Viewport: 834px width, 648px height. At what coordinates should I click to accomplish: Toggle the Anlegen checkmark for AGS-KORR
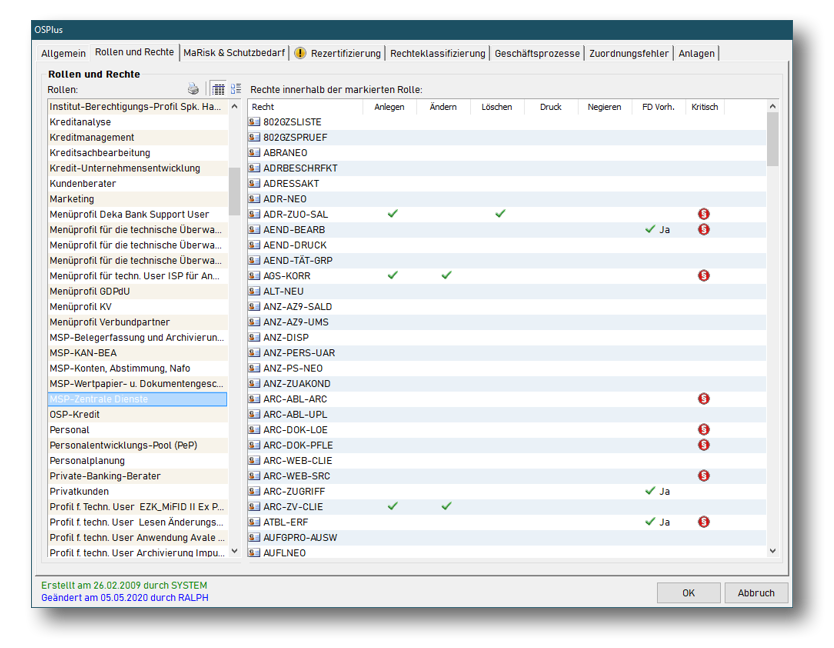pos(392,275)
